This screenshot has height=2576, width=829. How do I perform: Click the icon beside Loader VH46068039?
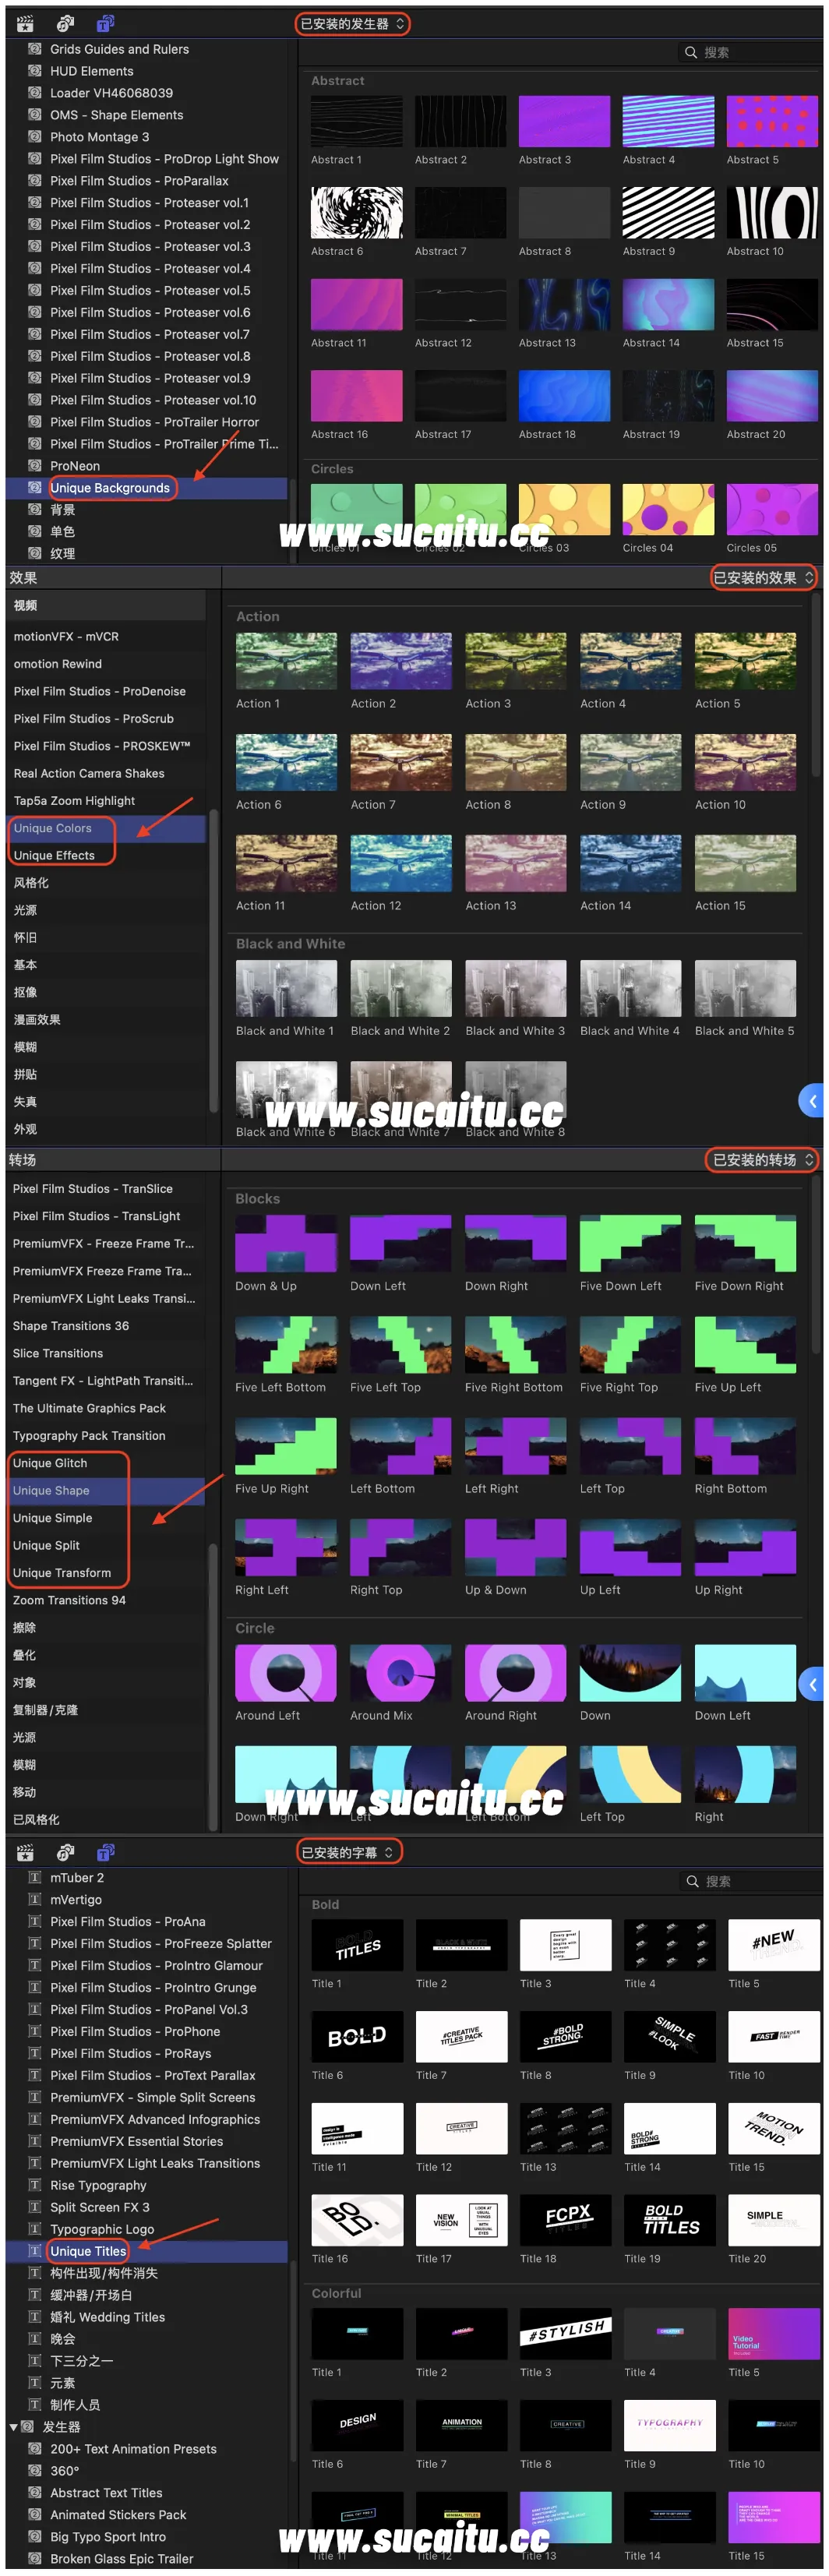click(35, 92)
